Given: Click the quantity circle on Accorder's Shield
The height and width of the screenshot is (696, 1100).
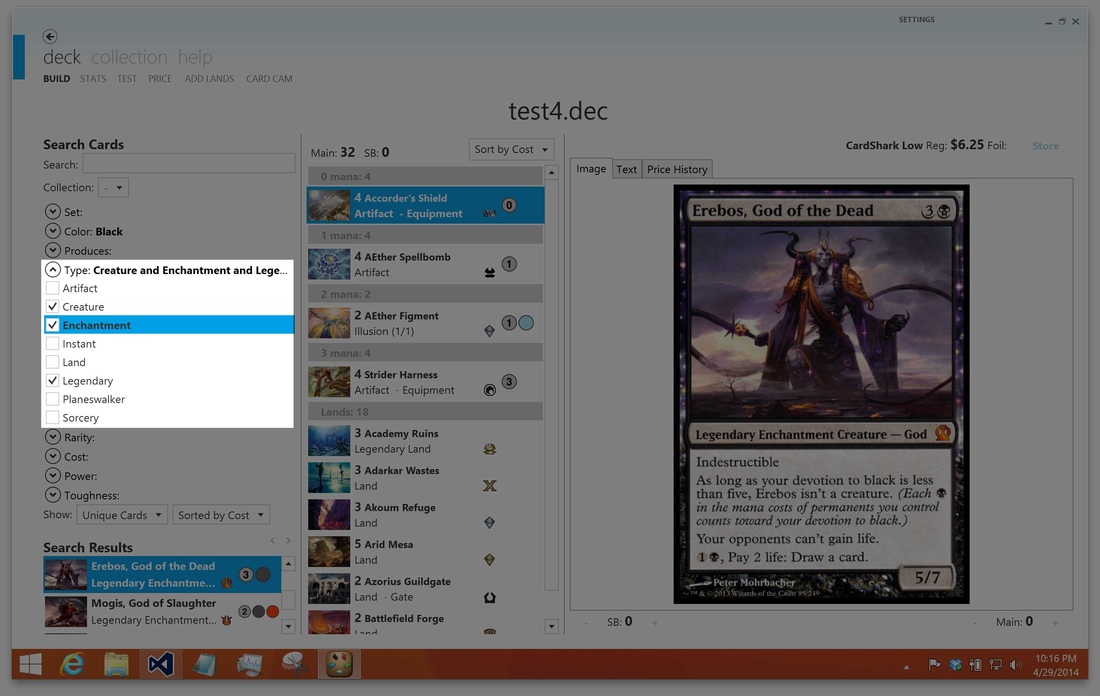Looking at the screenshot, I should 509,205.
